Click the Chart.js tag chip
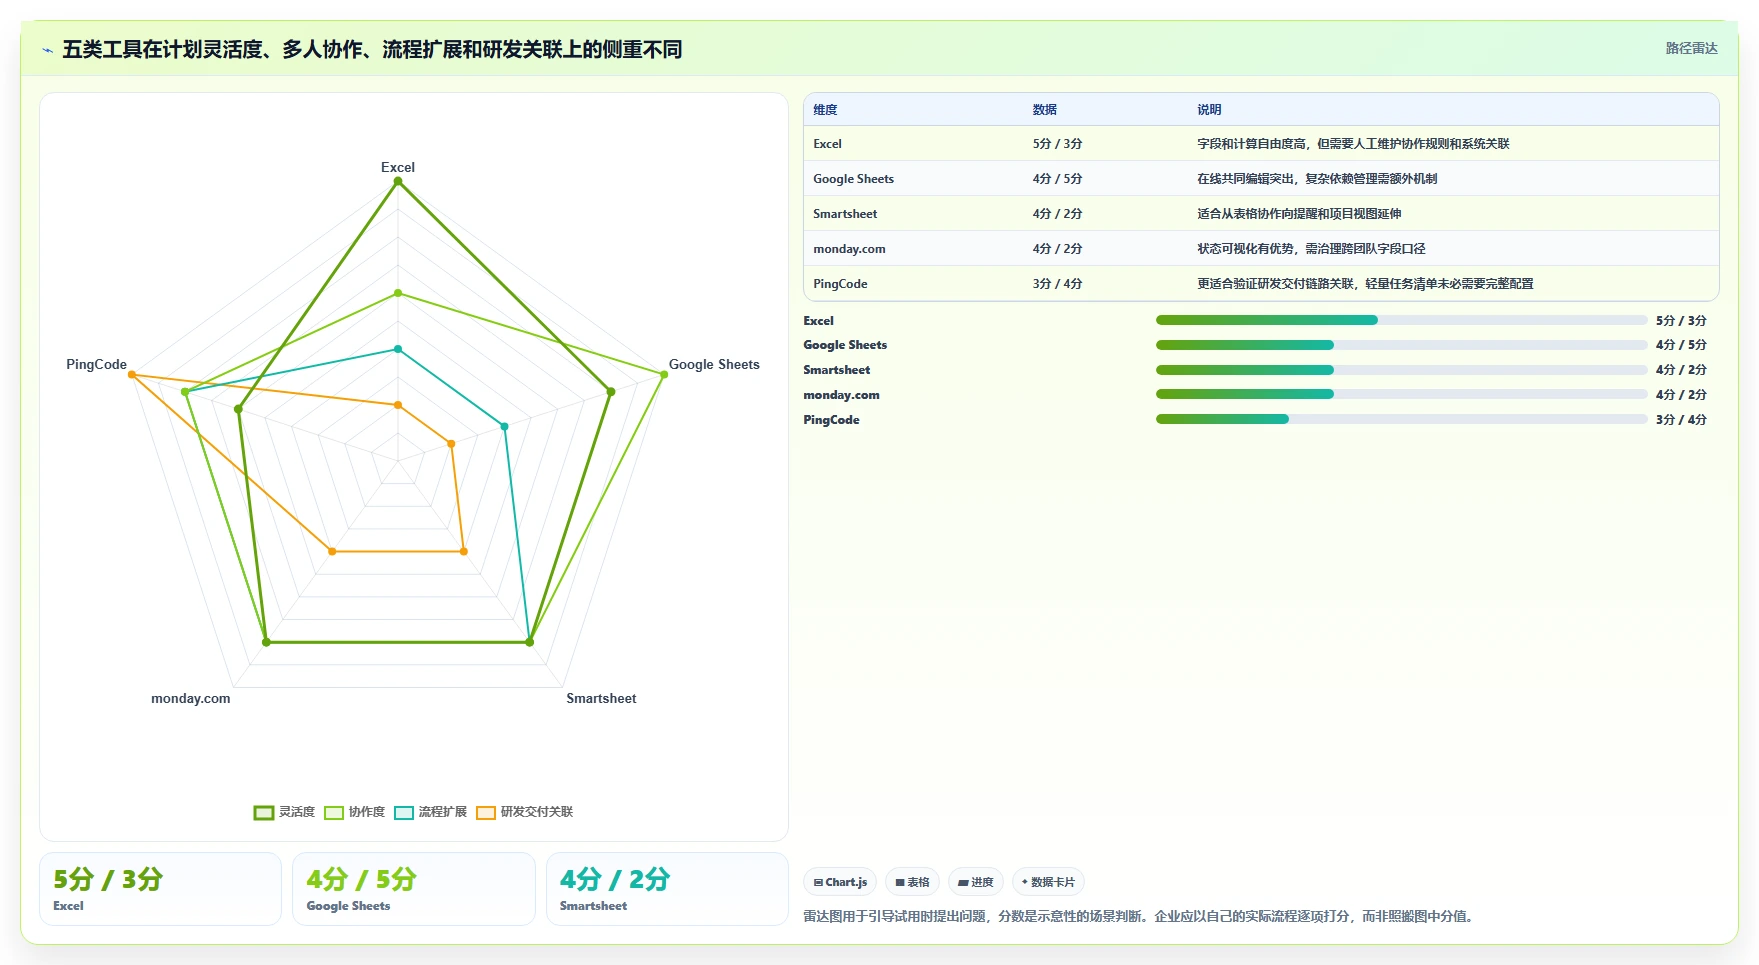This screenshot has height=965, width=1759. (840, 882)
